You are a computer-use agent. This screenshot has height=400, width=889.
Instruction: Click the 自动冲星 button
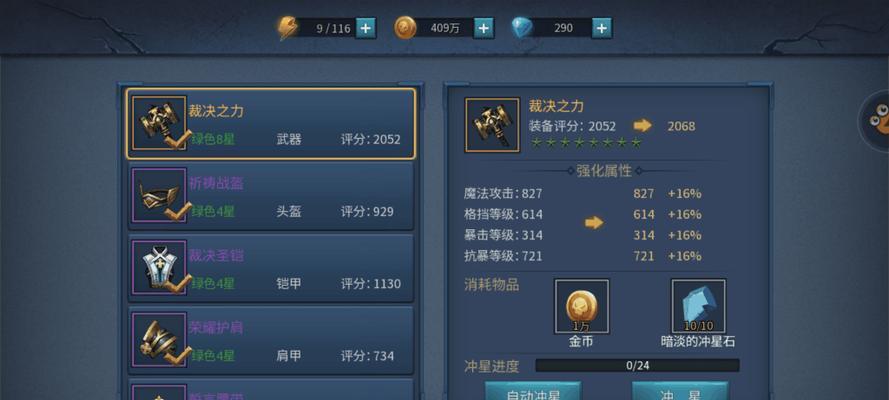click(533, 392)
